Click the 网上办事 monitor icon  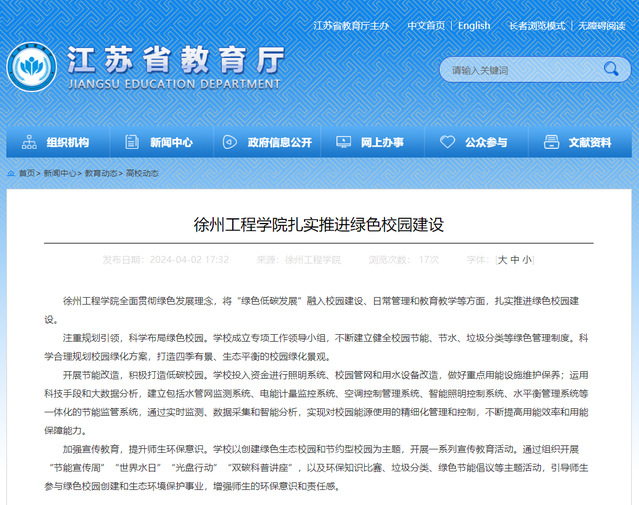[x=342, y=142]
